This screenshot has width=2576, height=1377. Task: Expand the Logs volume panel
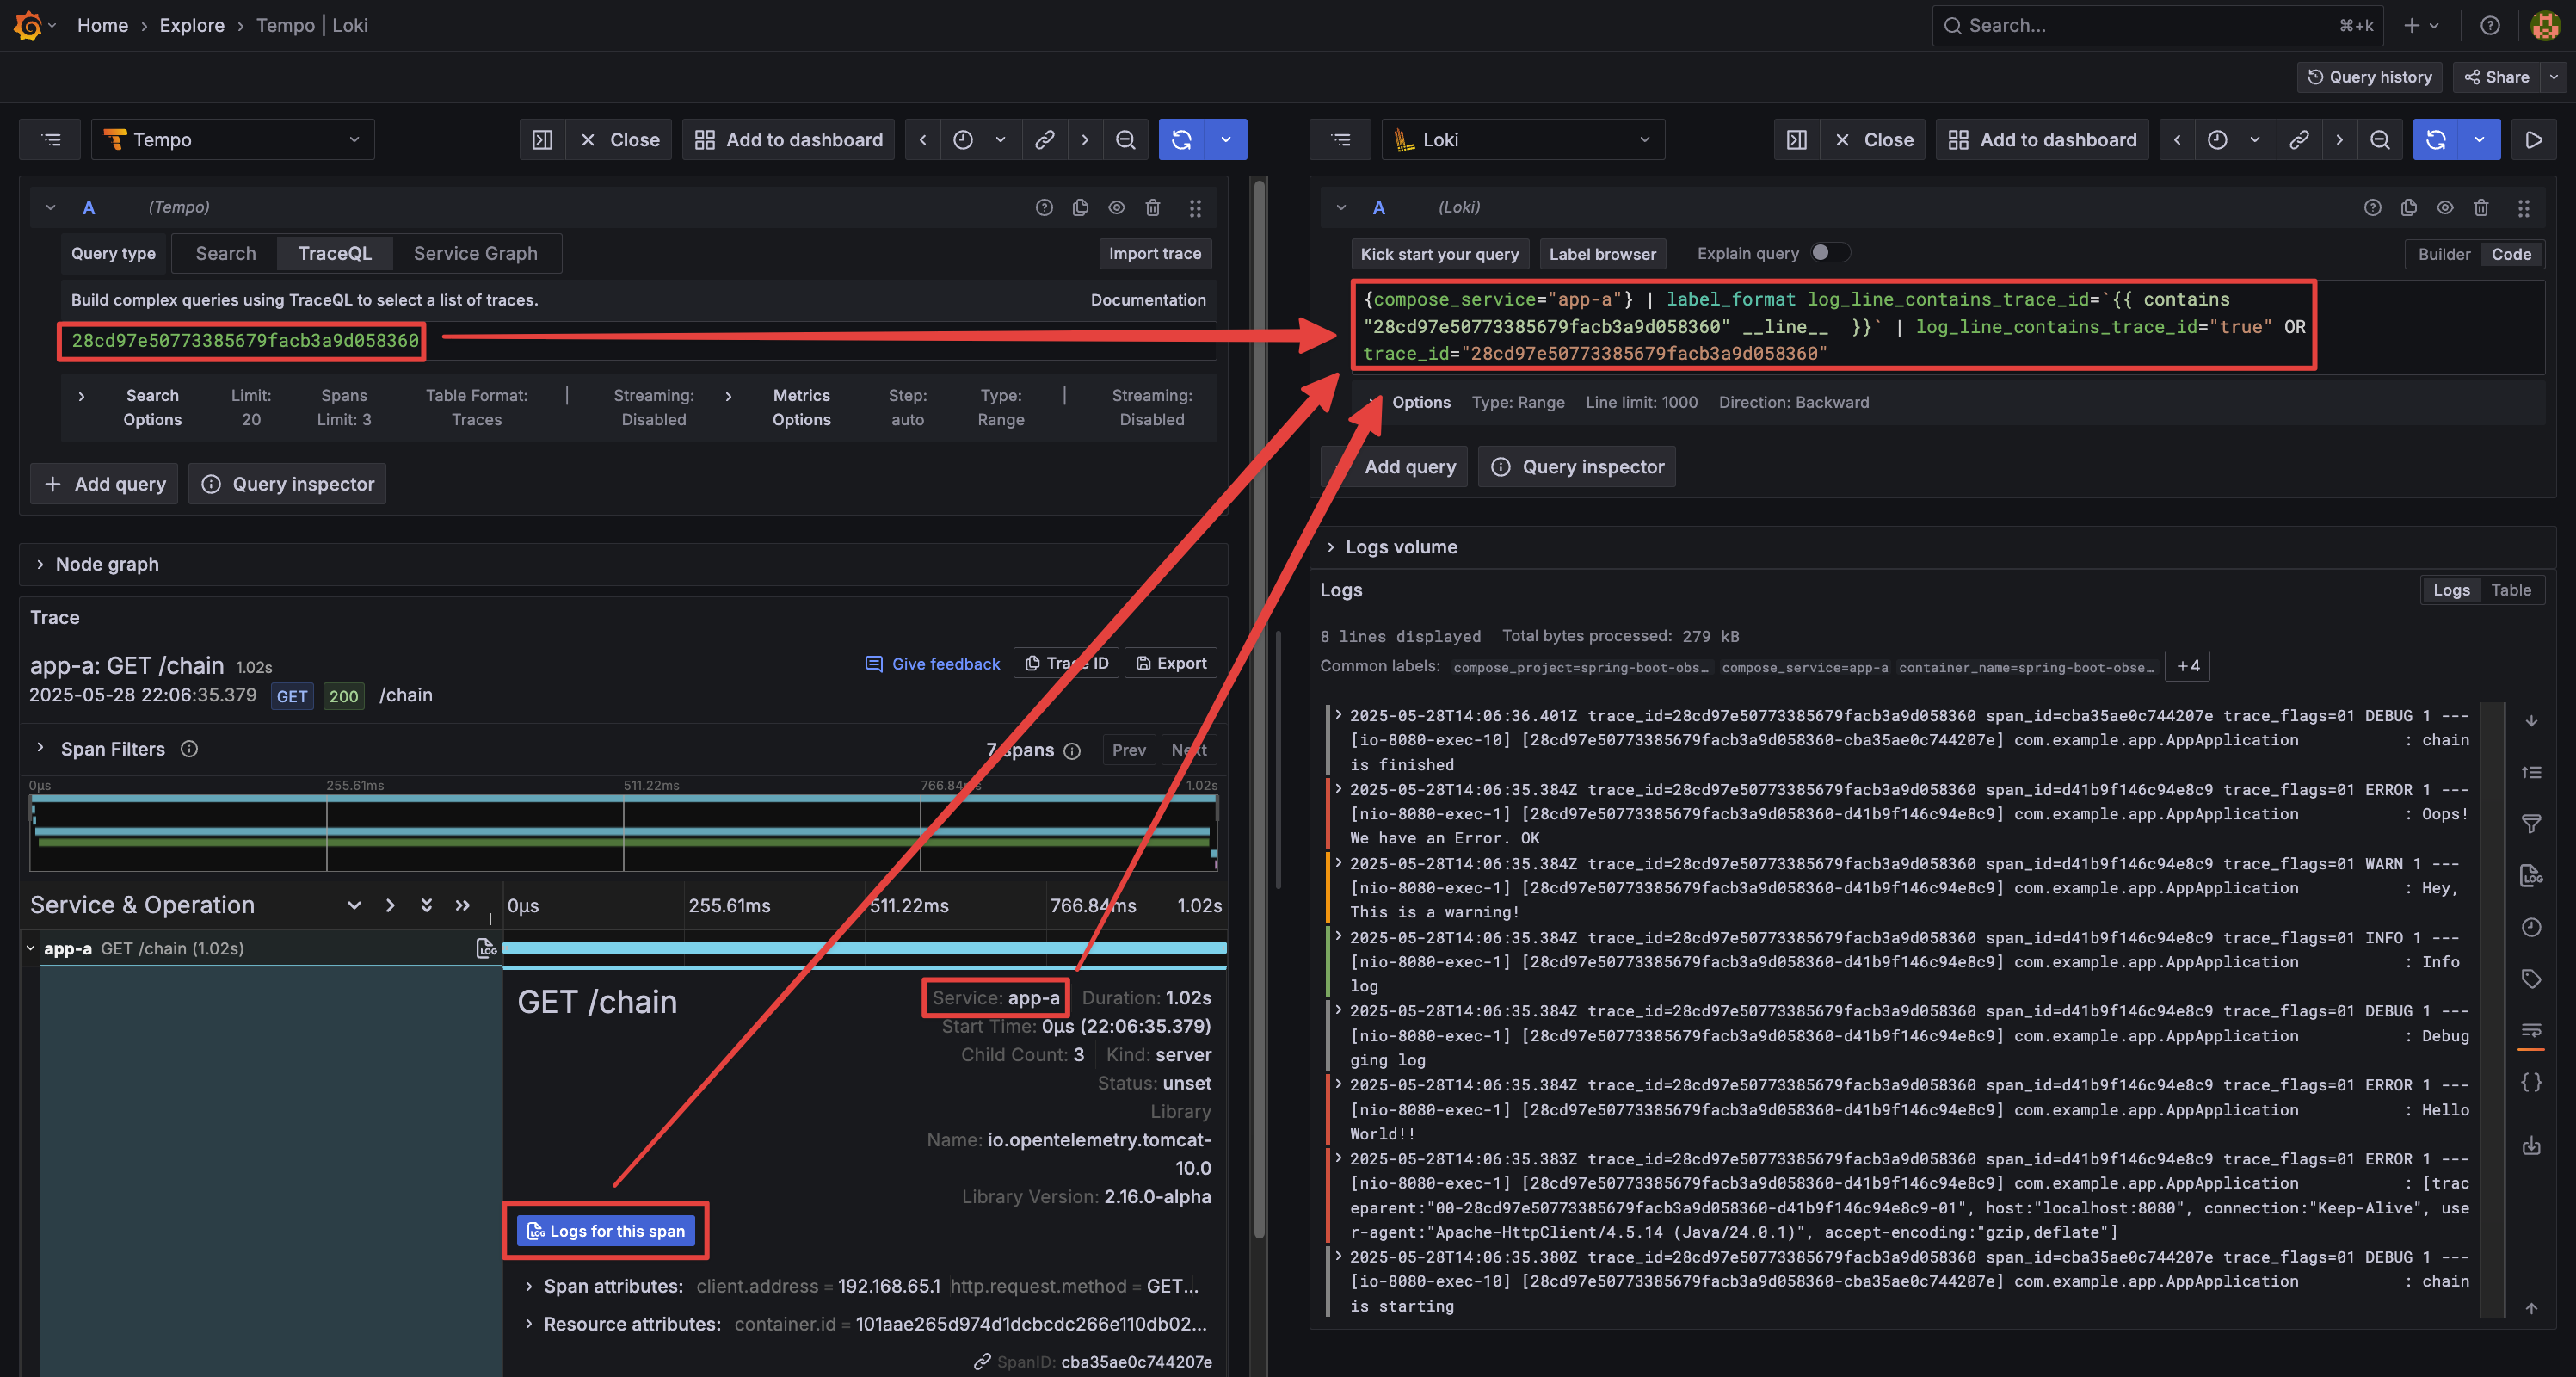point(1400,547)
